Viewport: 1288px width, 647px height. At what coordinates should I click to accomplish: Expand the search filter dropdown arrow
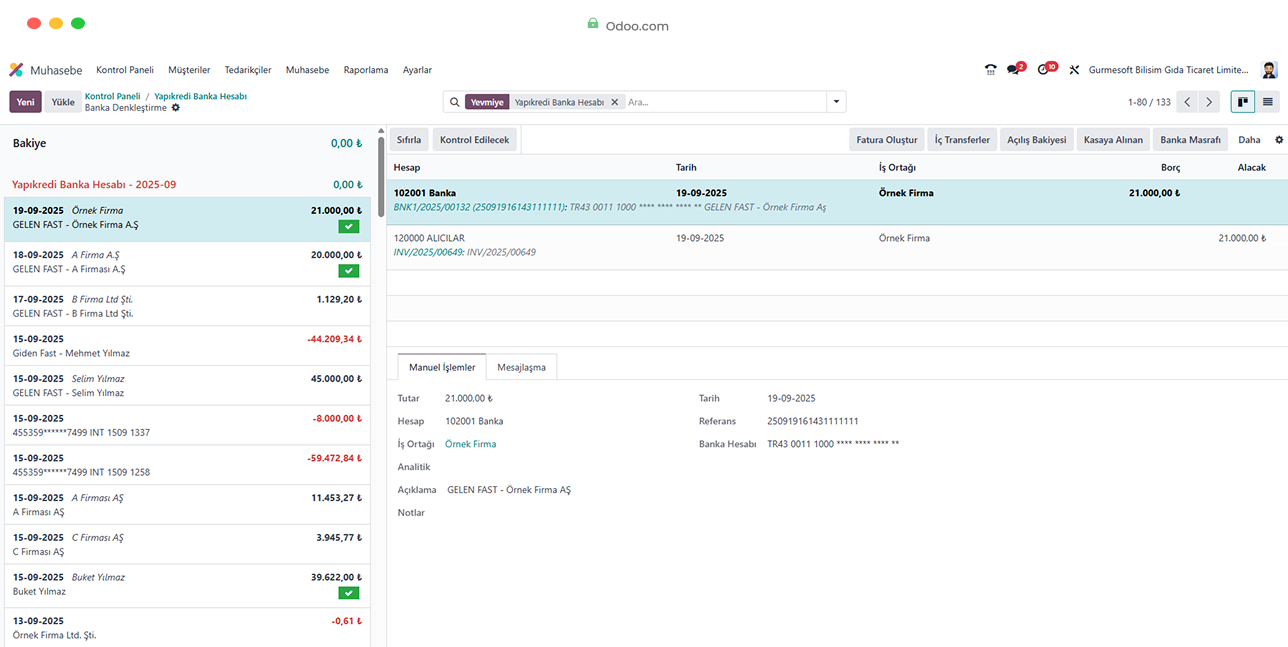835,102
